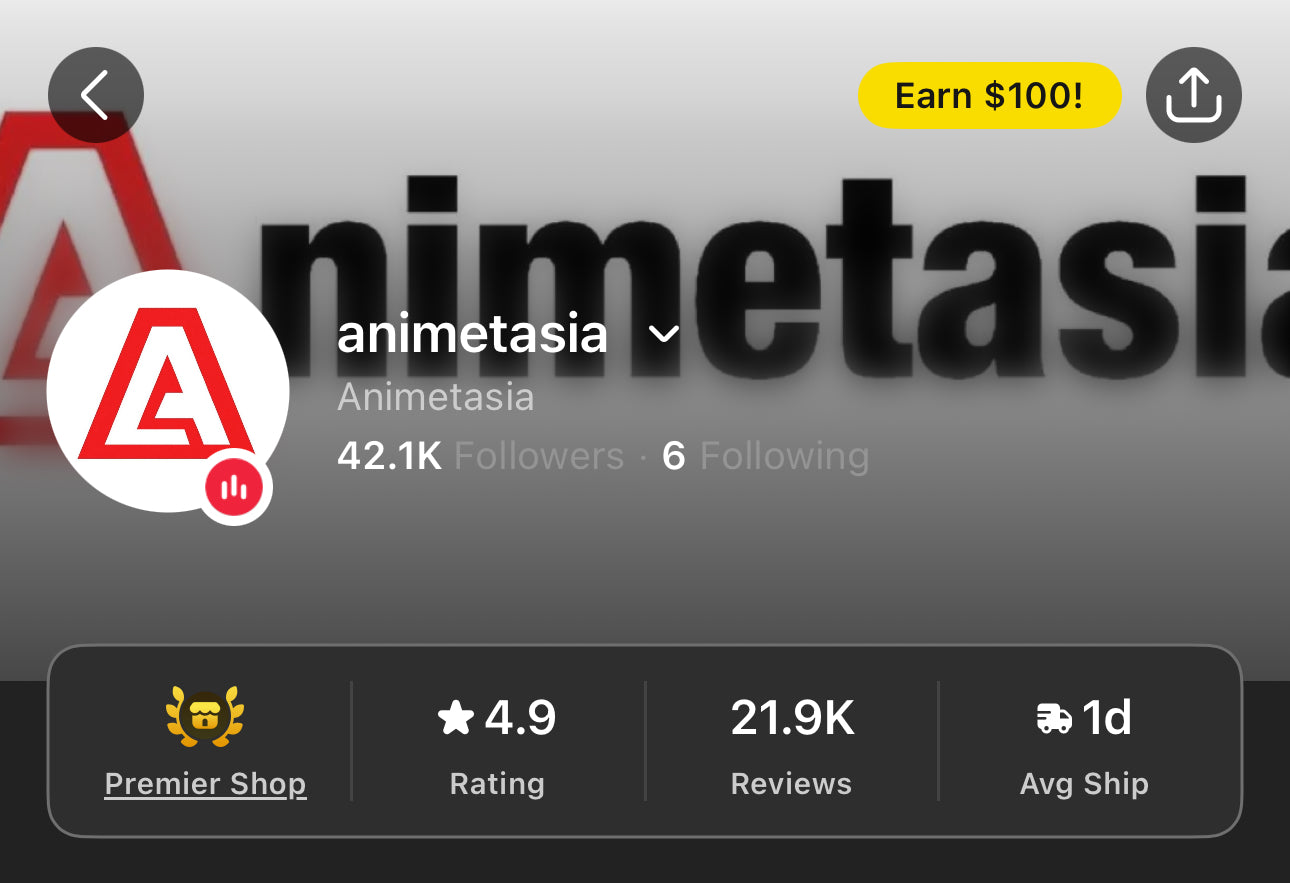The image size is (1290, 883).
Task: Tap the Premier Shop laurel badge icon
Action: coord(205,718)
